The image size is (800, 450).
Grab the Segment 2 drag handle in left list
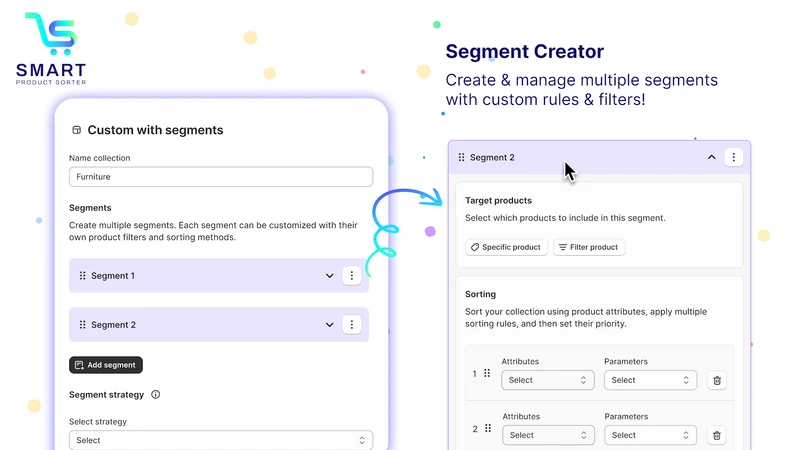83,324
